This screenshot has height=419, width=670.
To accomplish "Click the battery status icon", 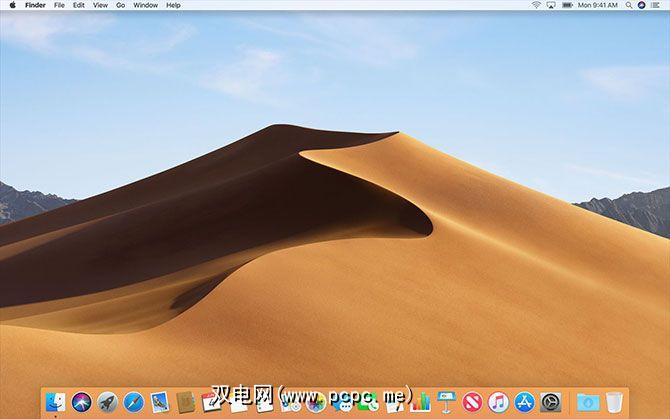I will pyautogui.click(x=567, y=5).
